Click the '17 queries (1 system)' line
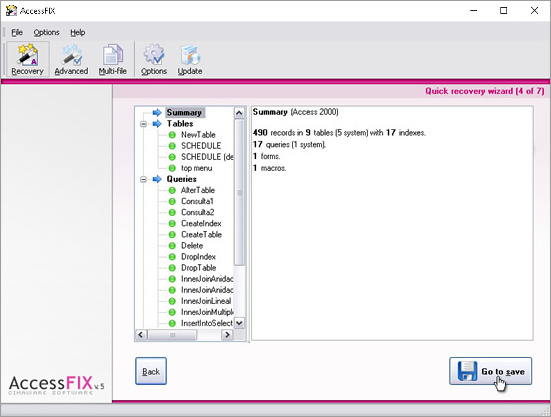Viewport: 551px width, 417px height. click(x=289, y=144)
